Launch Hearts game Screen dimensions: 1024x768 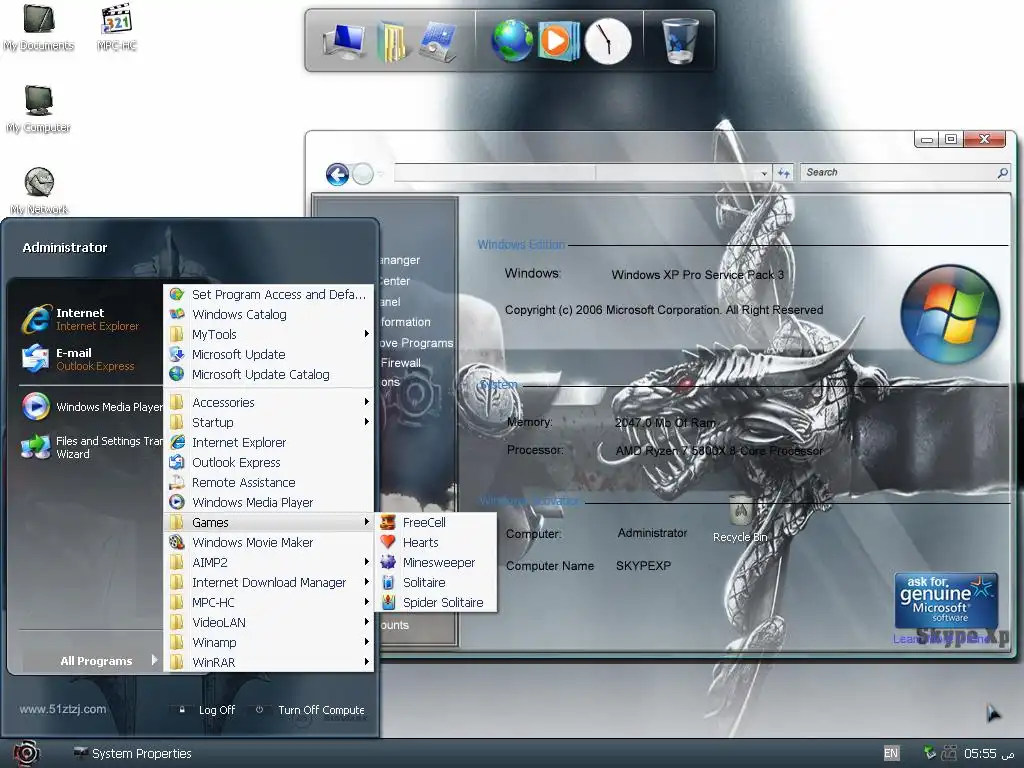click(x=436, y=543)
